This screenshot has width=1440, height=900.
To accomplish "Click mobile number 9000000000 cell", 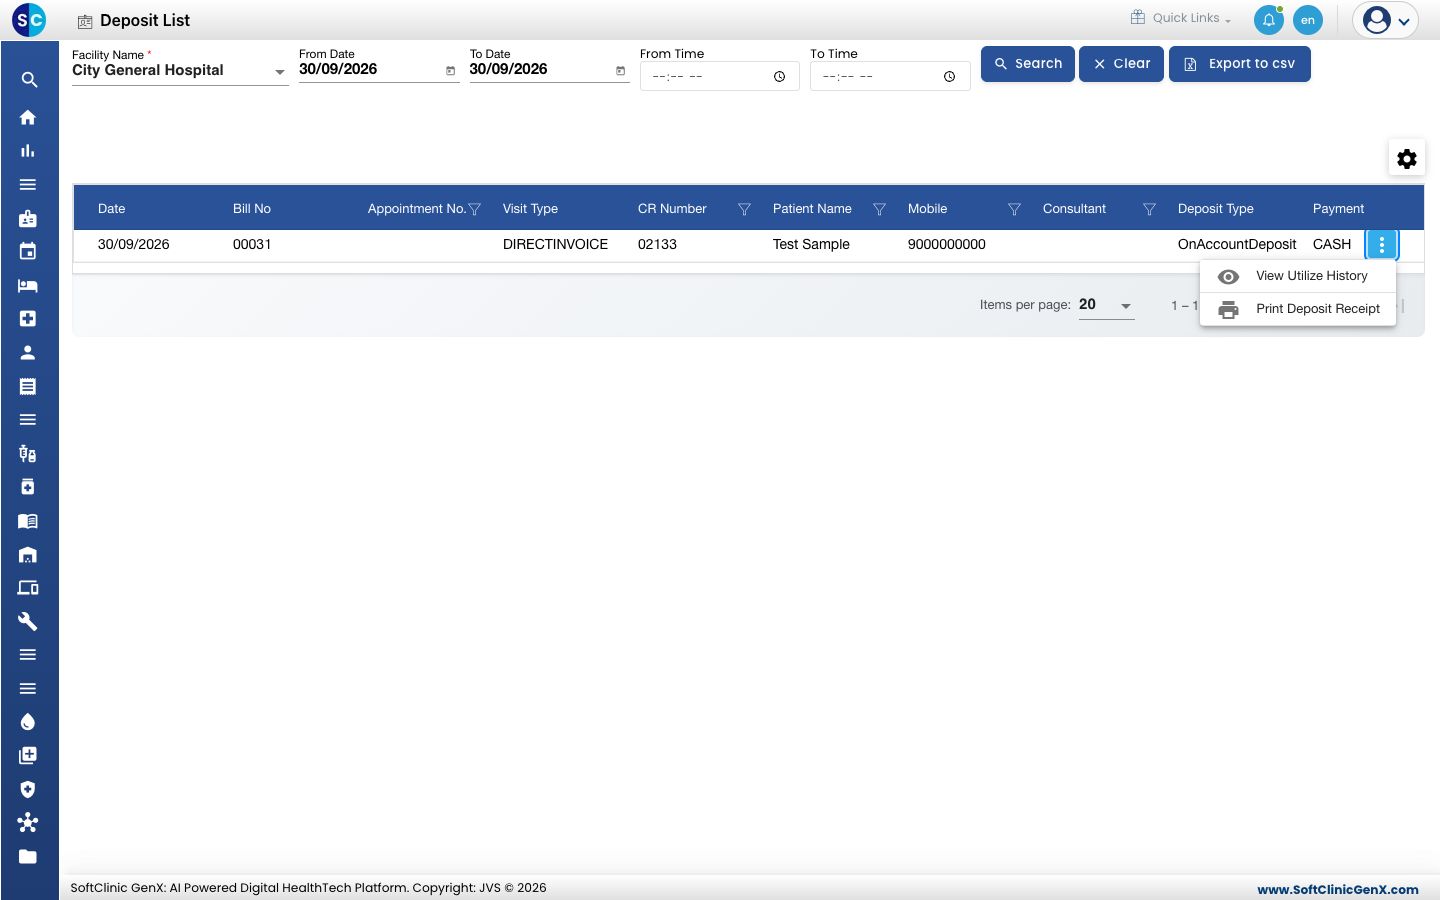I will [x=947, y=244].
